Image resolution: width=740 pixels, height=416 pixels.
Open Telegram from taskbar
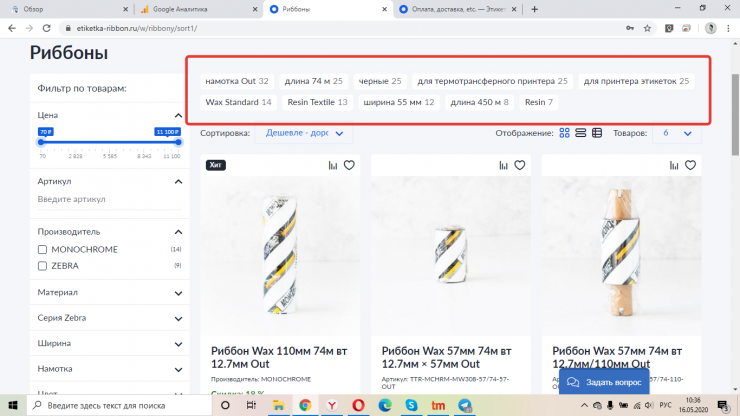point(465,405)
